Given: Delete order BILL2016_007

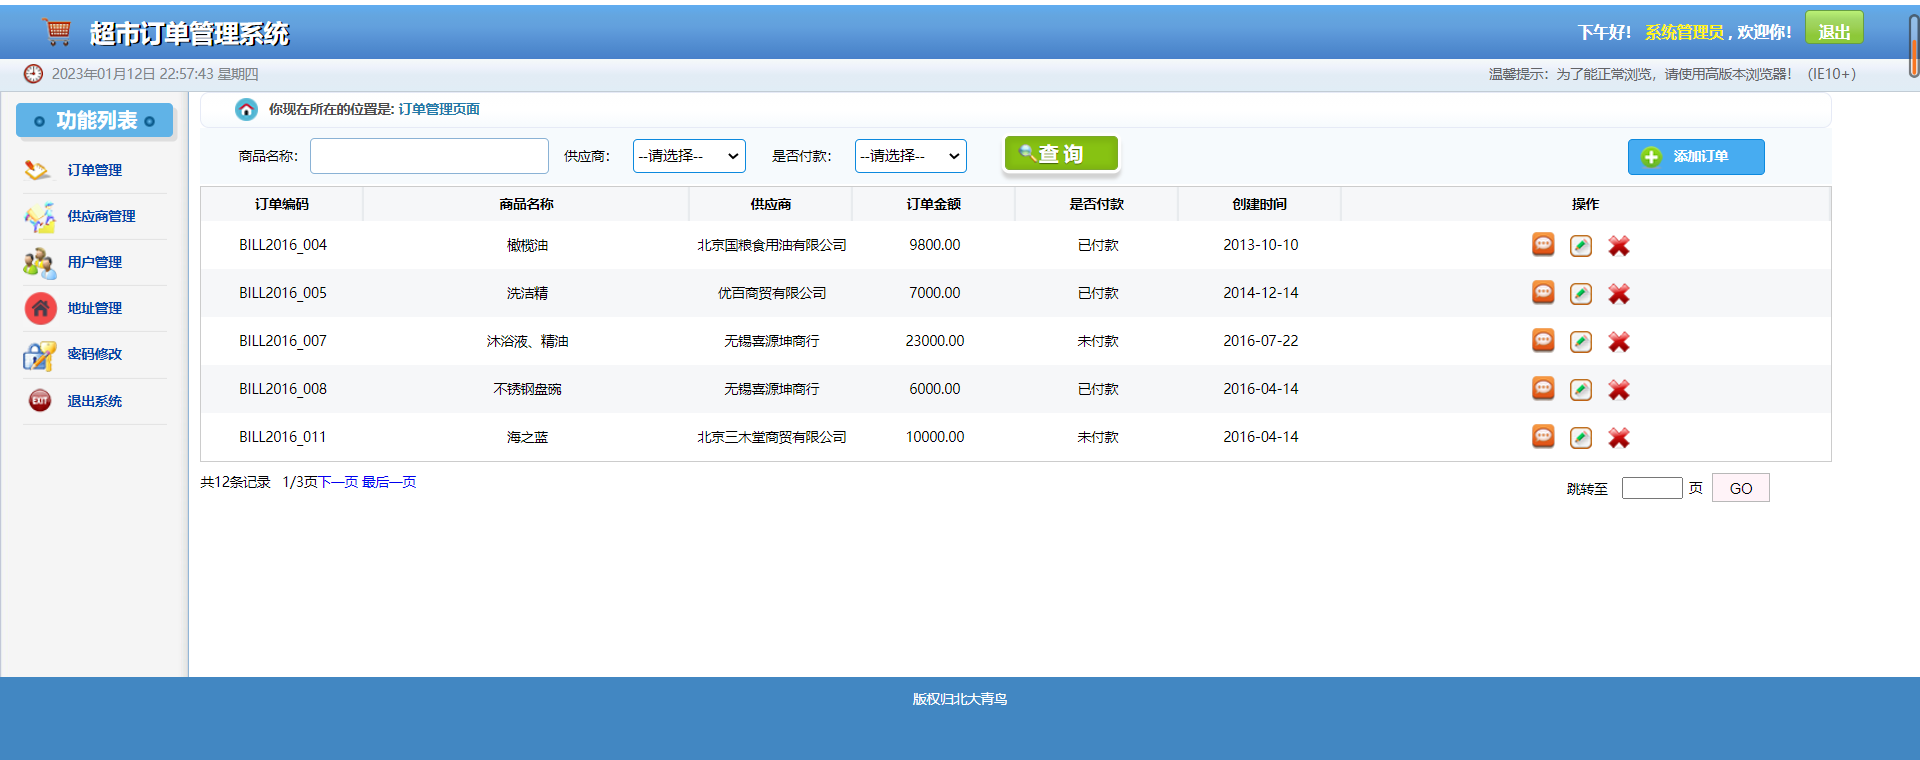Looking at the screenshot, I should coord(1619,342).
